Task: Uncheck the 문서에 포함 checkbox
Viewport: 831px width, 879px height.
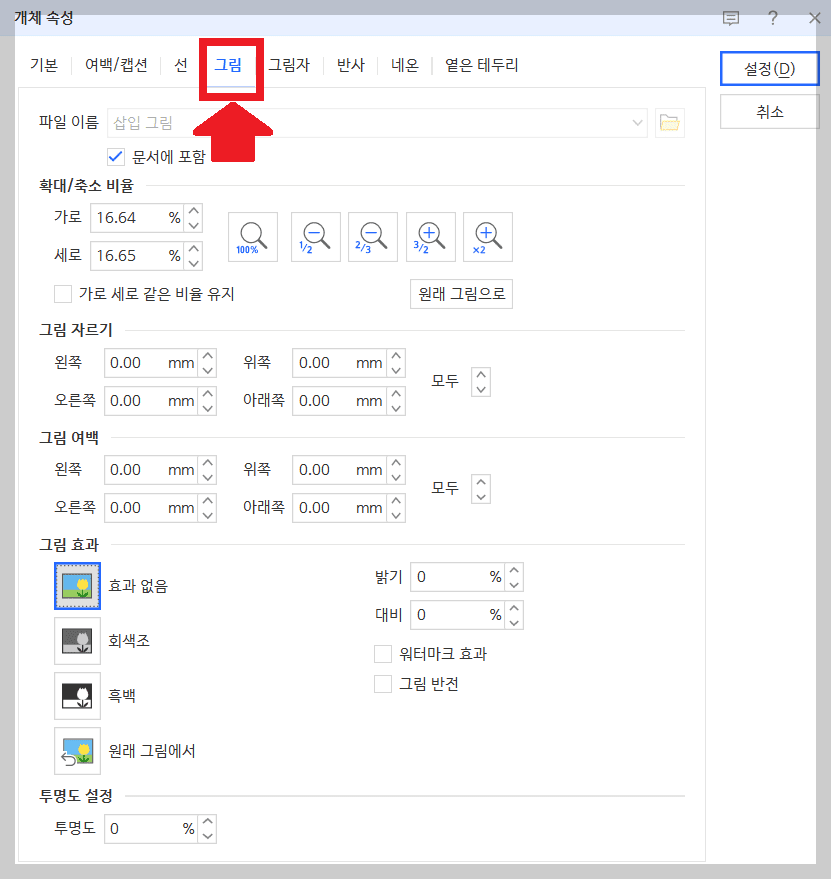Action: coord(116,156)
